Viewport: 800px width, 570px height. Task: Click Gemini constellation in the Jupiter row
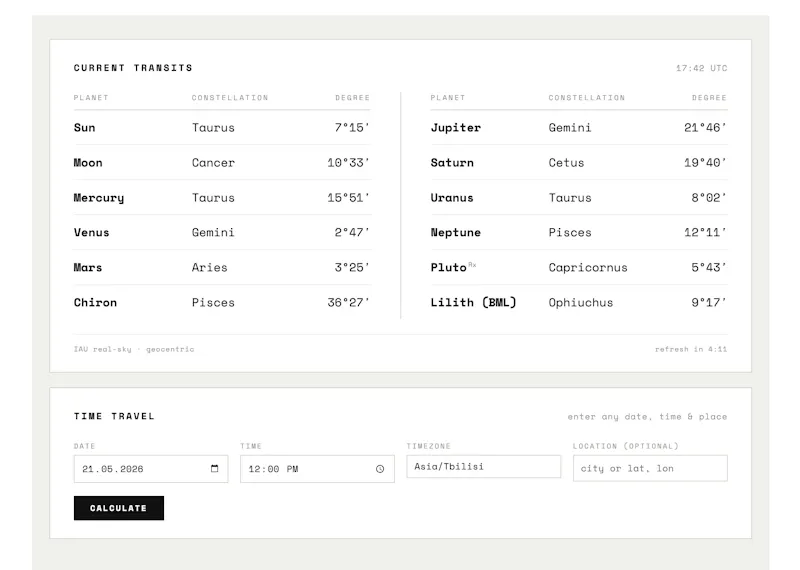coord(570,128)
